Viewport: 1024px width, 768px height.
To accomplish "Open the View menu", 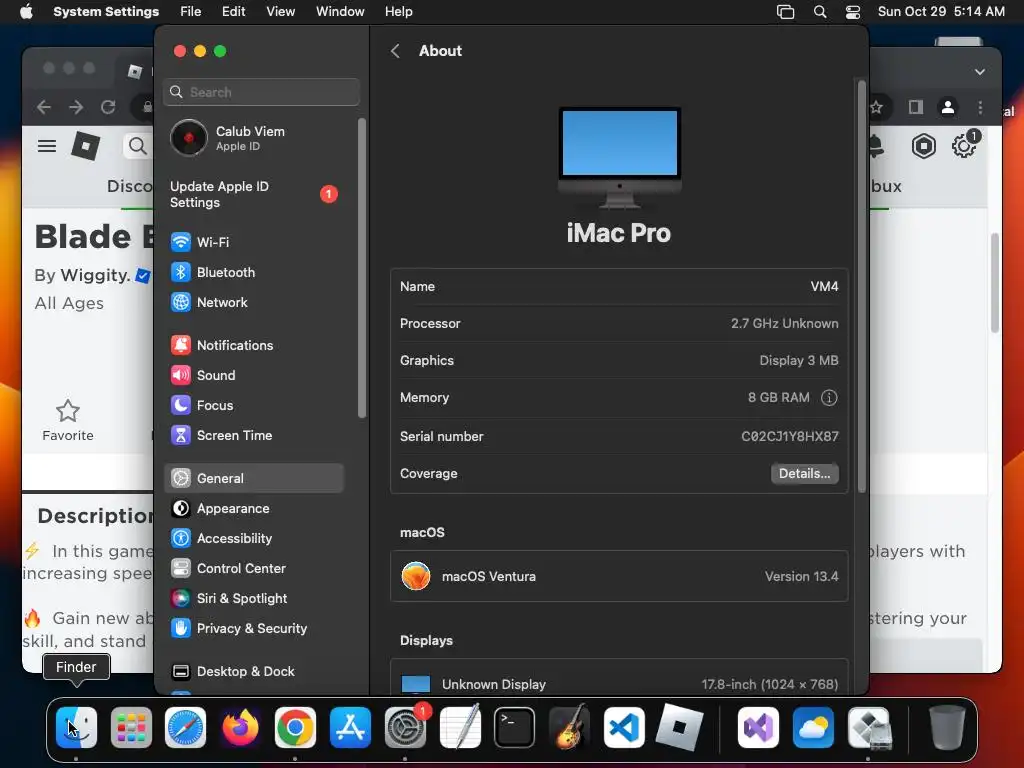I will coord(280,12).
